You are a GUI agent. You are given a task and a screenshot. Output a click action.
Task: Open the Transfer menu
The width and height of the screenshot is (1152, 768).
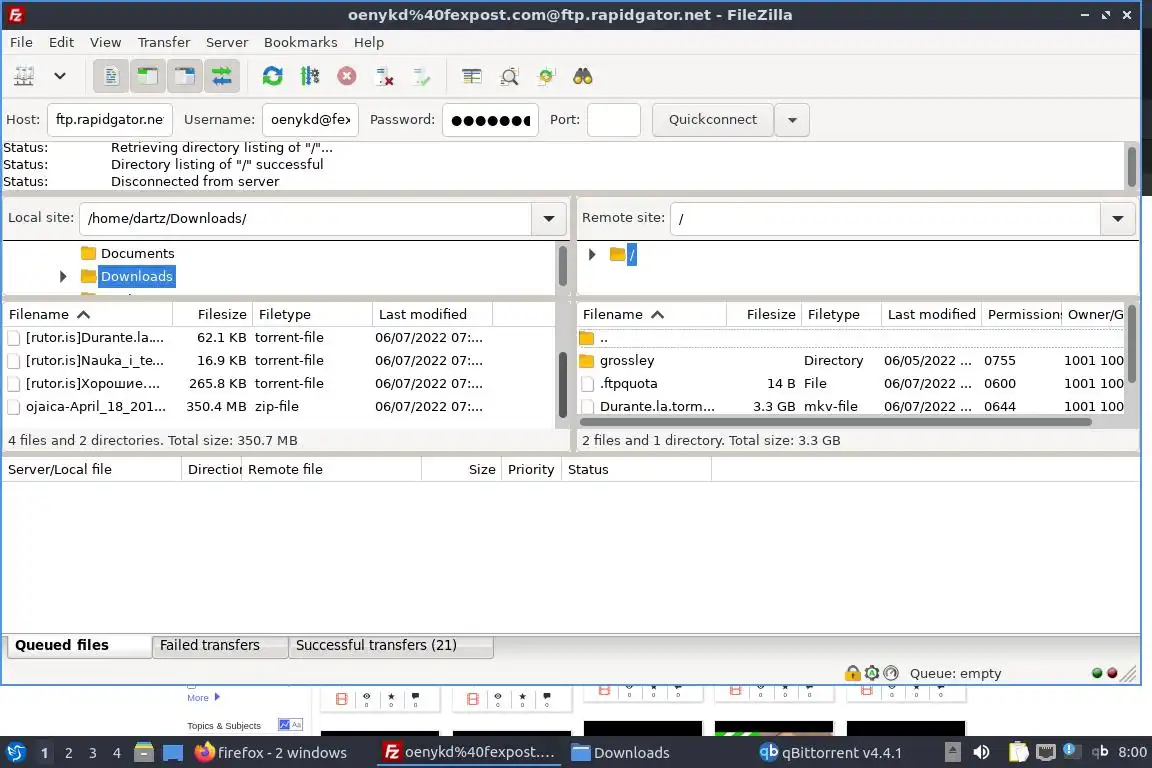(164, 42)
